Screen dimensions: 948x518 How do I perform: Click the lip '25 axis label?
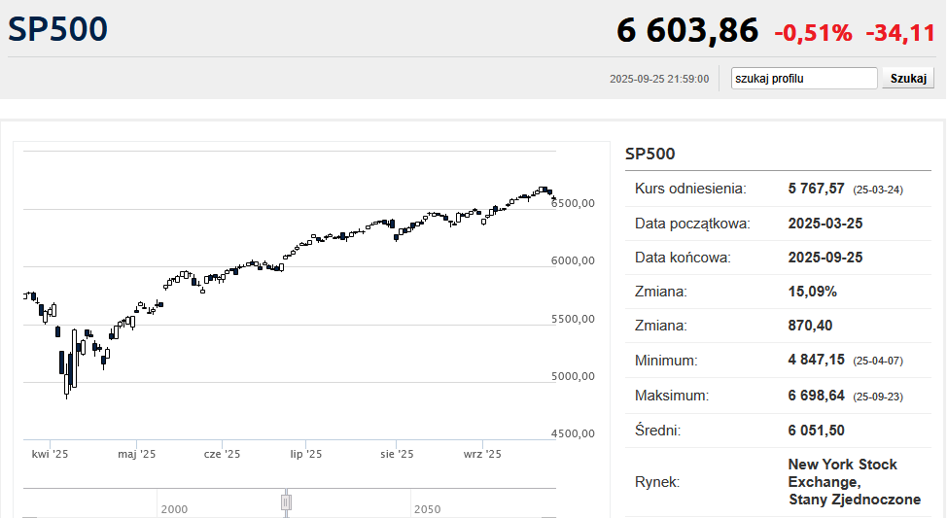(308, 454)
